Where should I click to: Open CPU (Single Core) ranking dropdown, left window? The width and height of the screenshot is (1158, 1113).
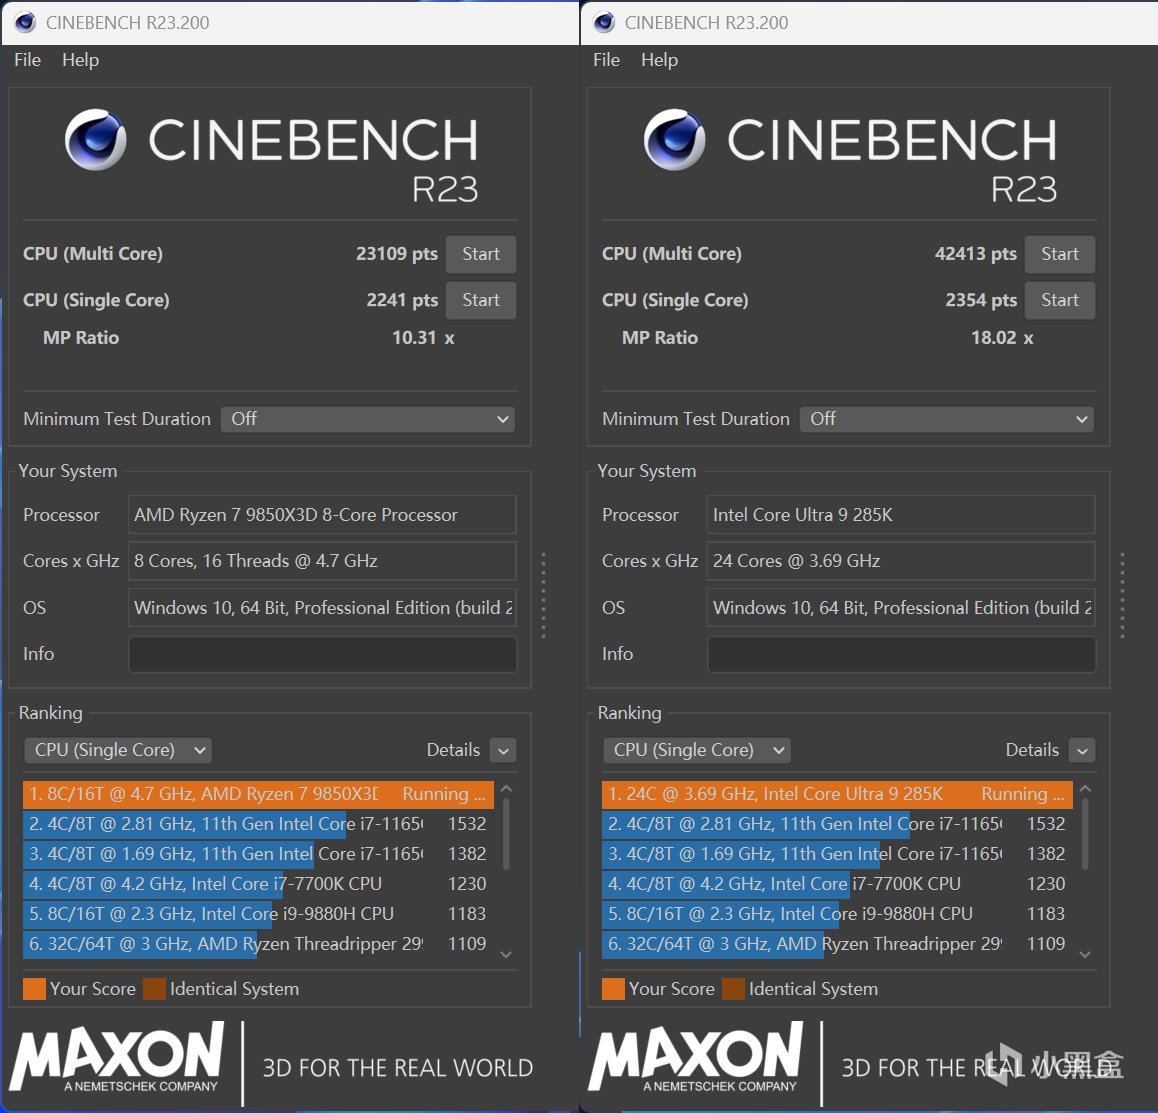pos(118,750)
